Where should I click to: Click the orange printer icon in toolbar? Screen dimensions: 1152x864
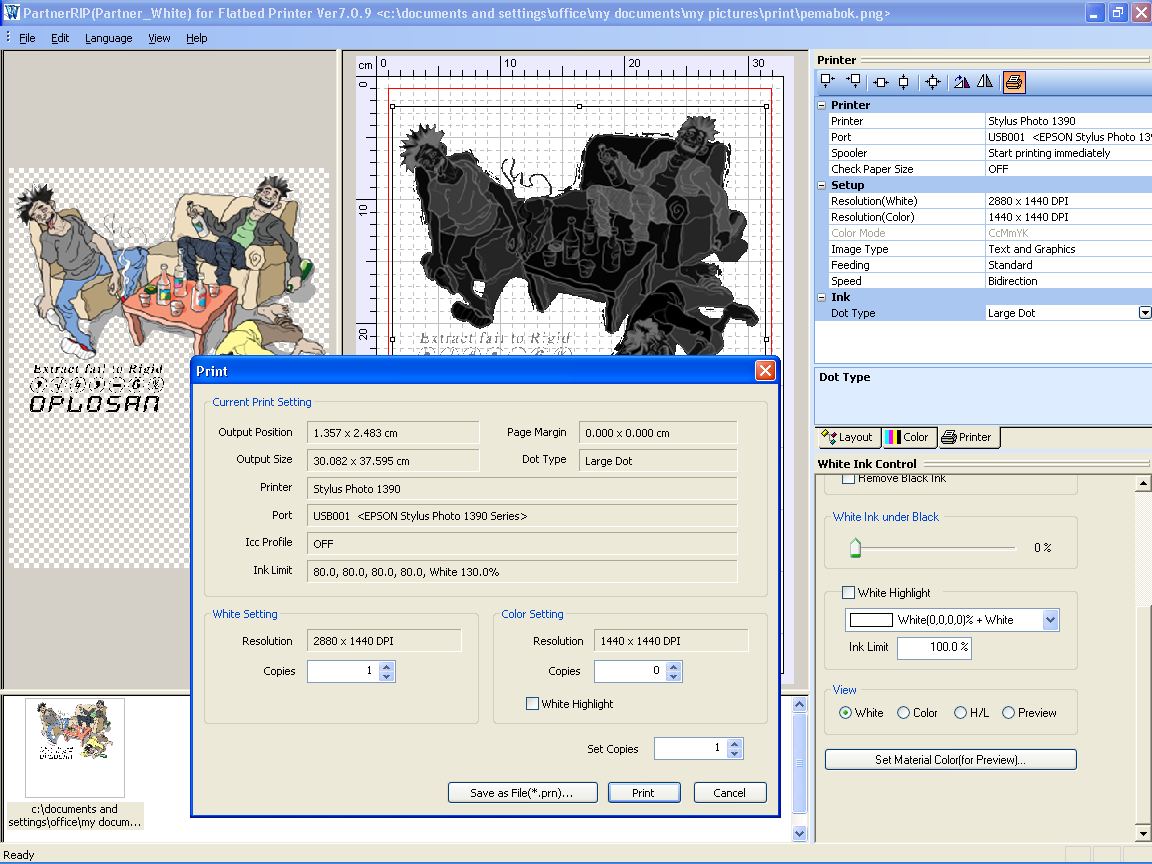tap(1014, 82)
